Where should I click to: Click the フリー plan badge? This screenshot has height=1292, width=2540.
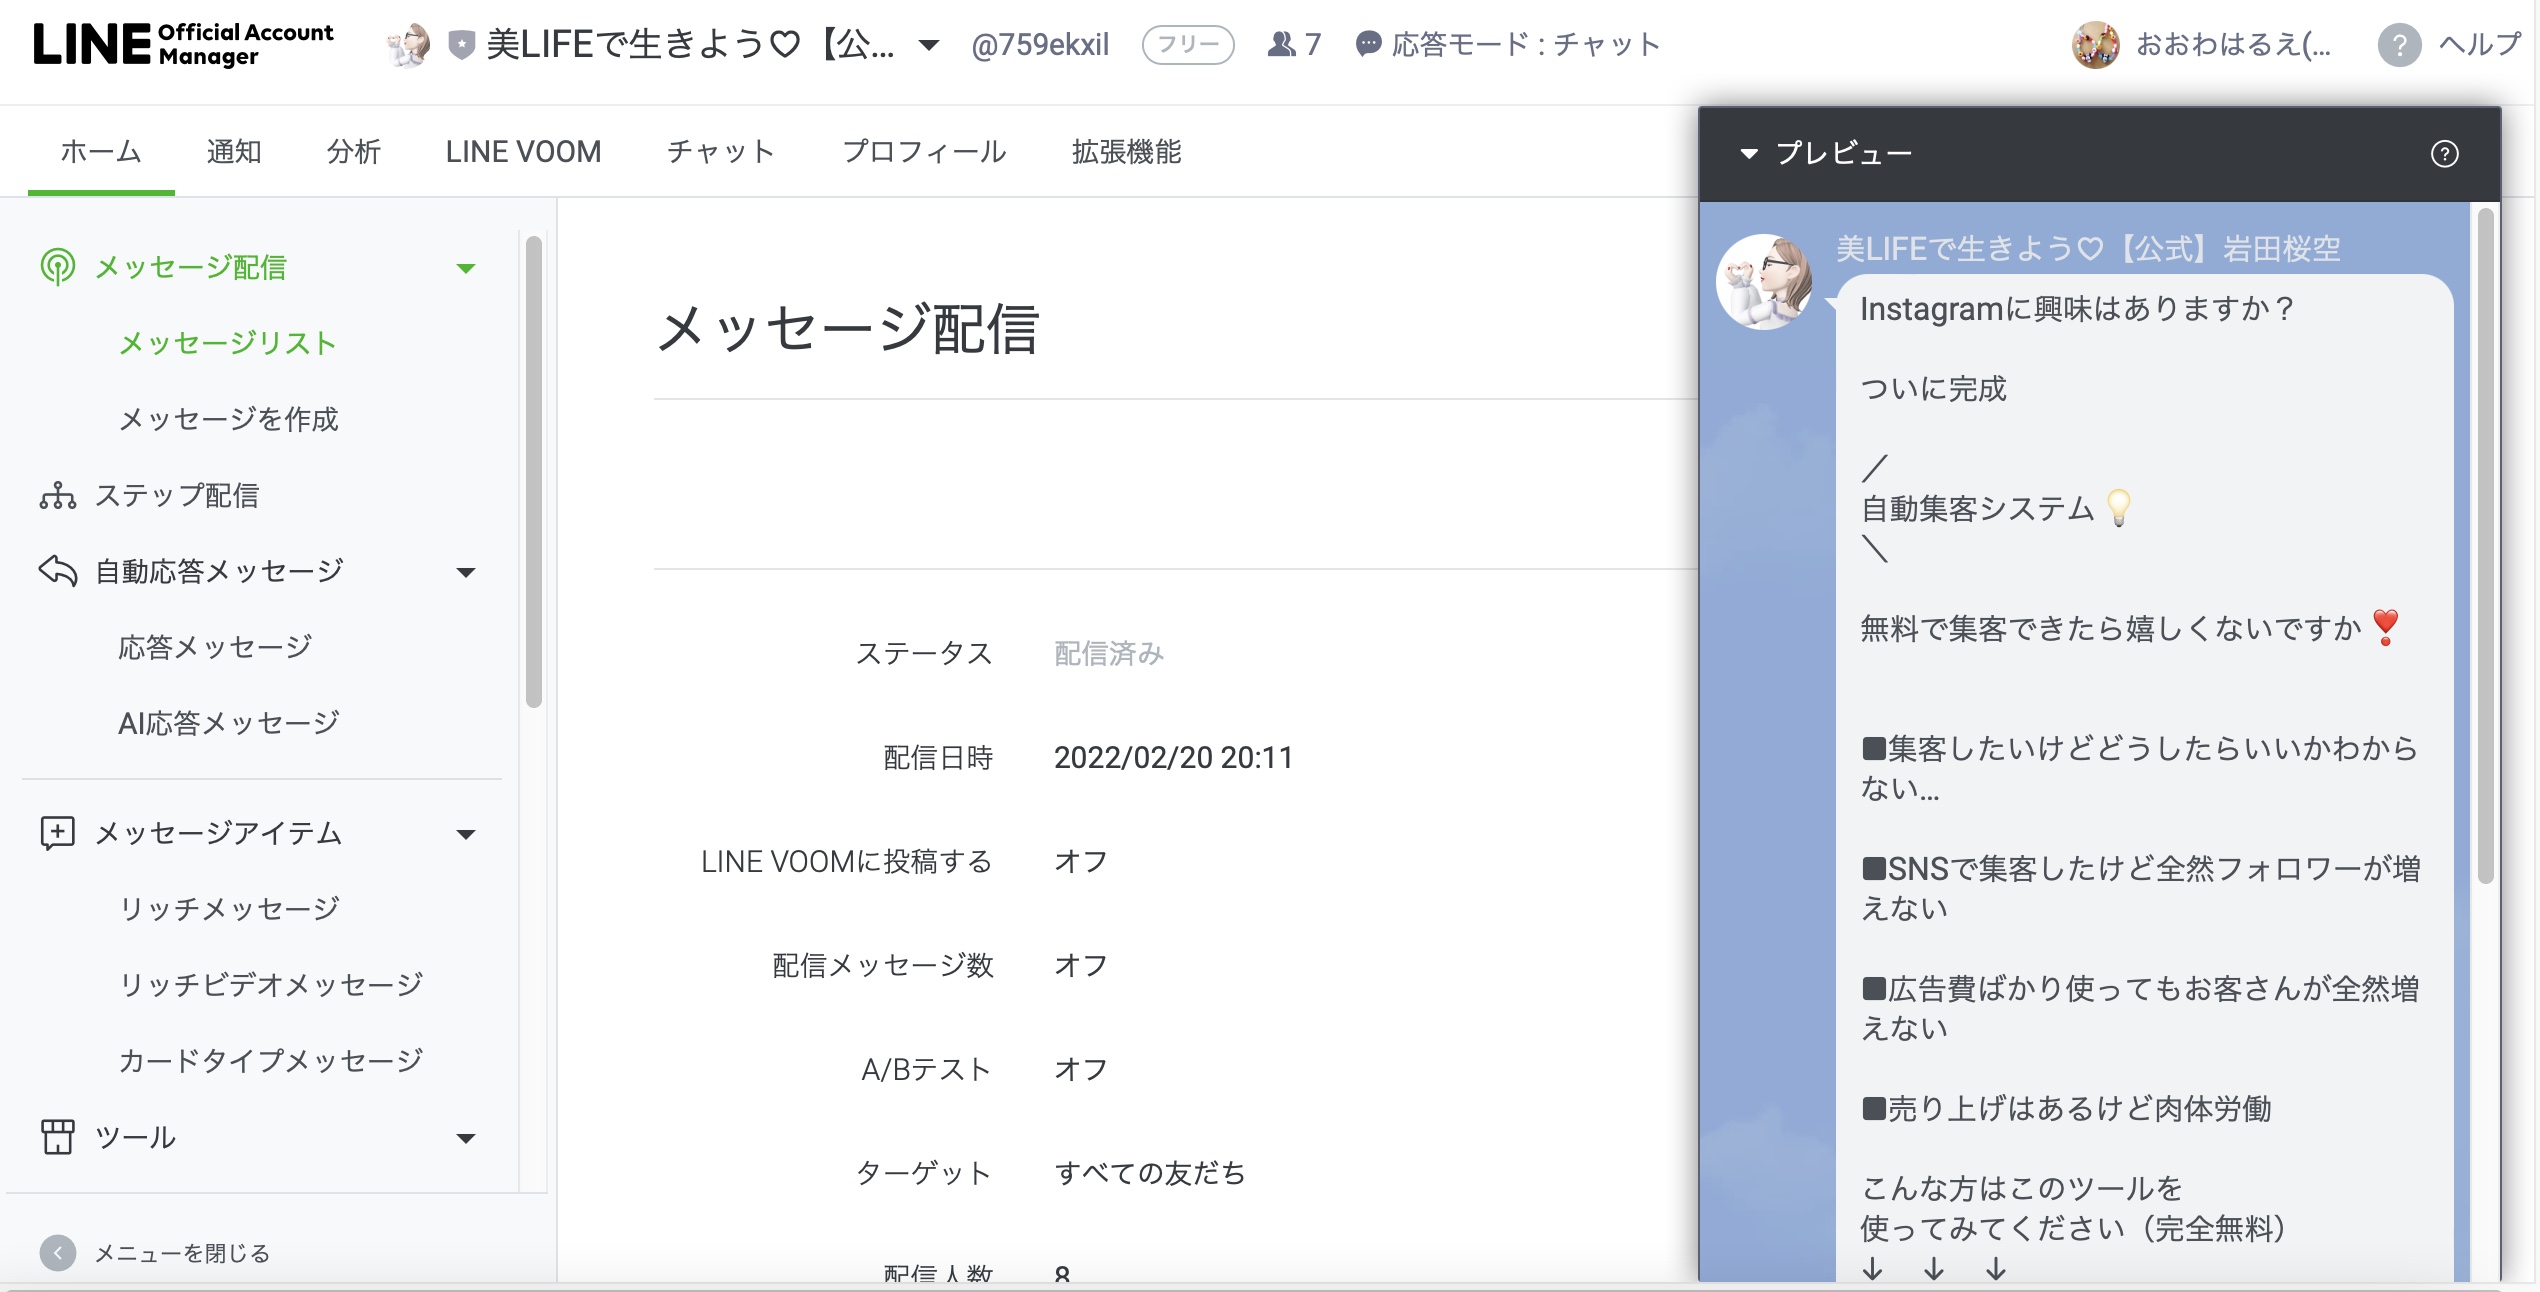[1188, 44]
